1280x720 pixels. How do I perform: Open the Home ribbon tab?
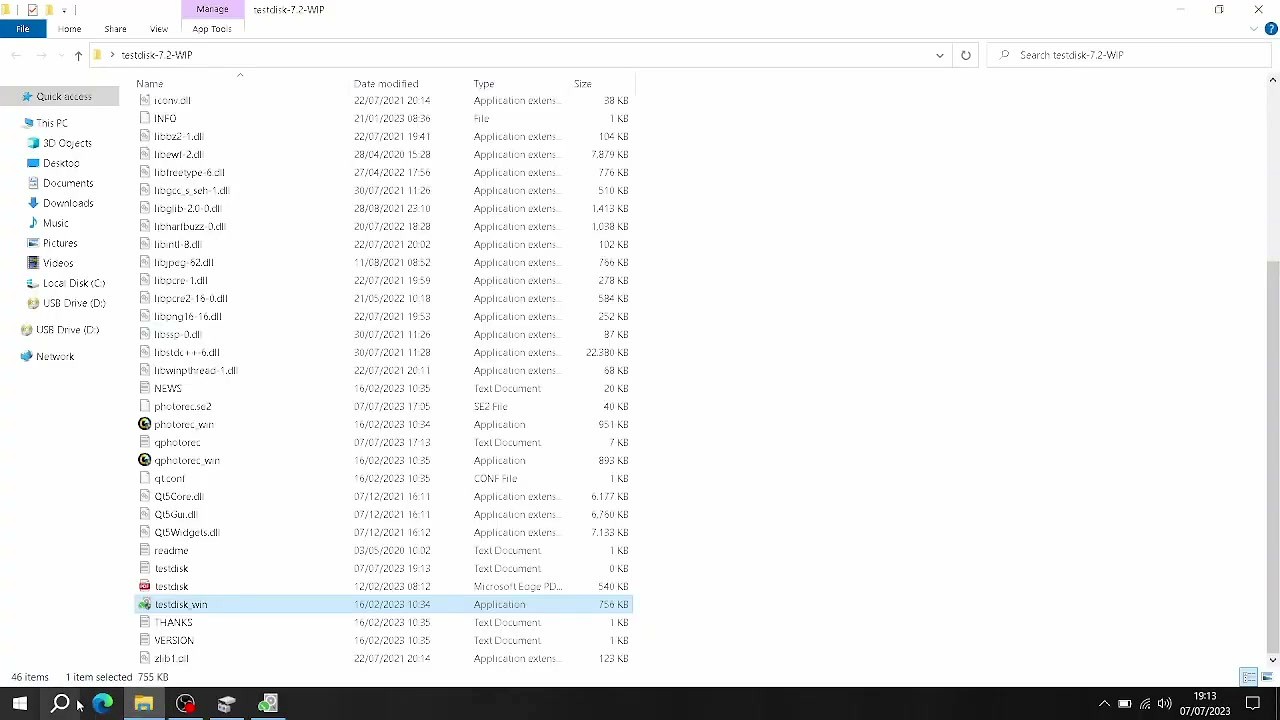click(69, 29)
